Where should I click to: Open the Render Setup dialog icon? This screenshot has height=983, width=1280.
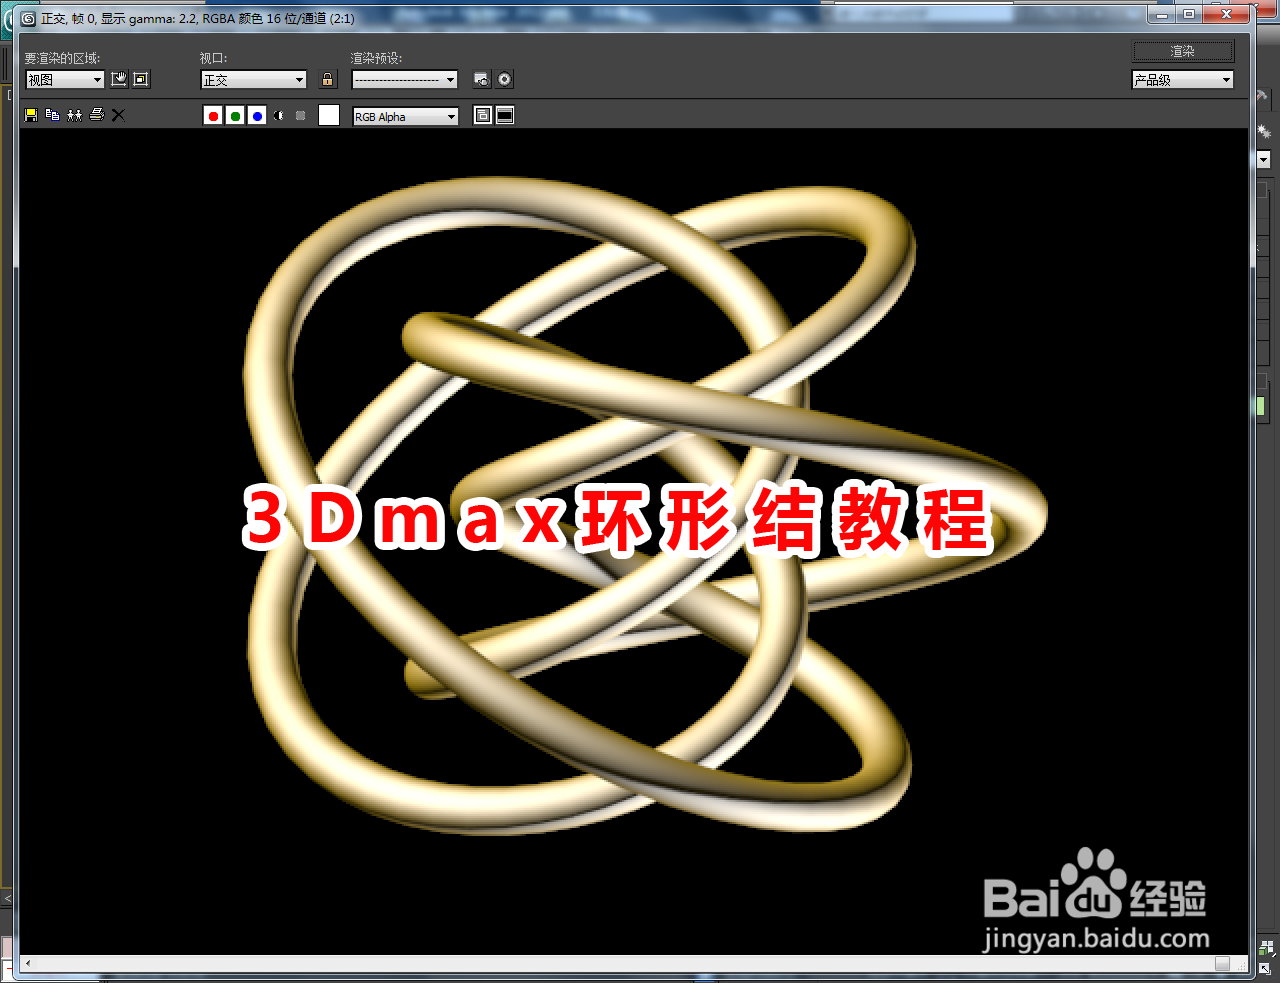481,79
